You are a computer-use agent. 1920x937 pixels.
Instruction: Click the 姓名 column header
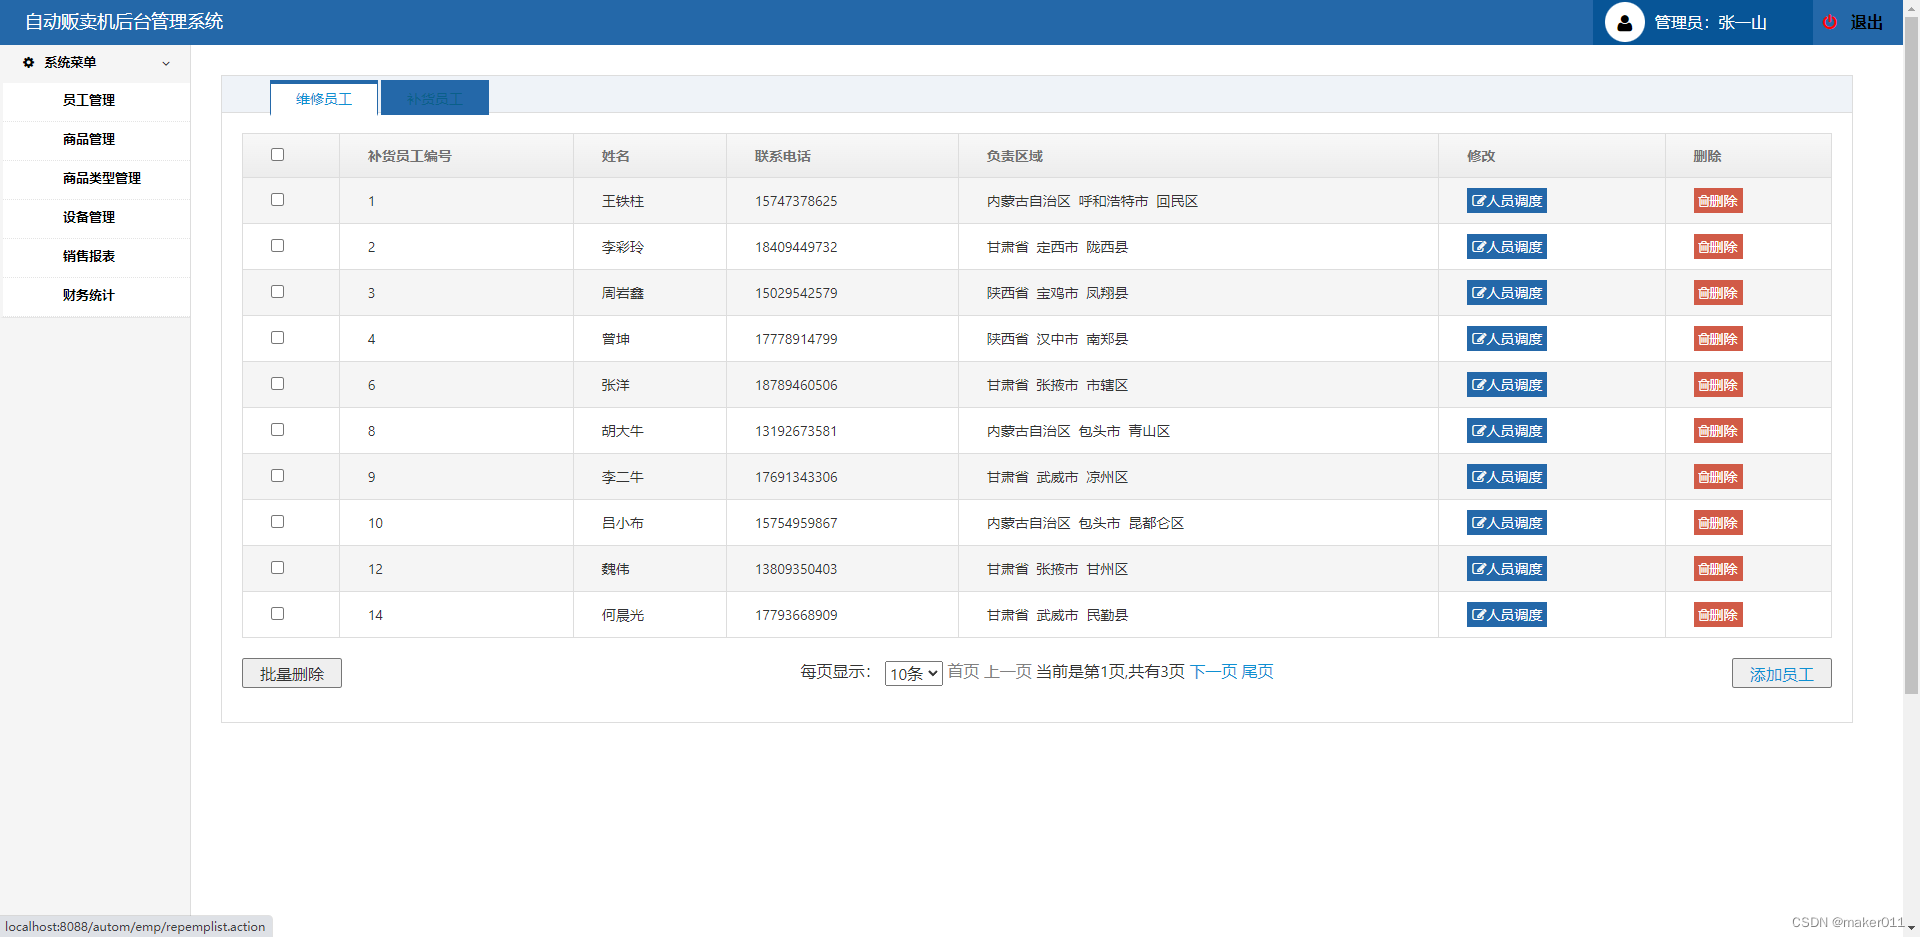[615, 156]
